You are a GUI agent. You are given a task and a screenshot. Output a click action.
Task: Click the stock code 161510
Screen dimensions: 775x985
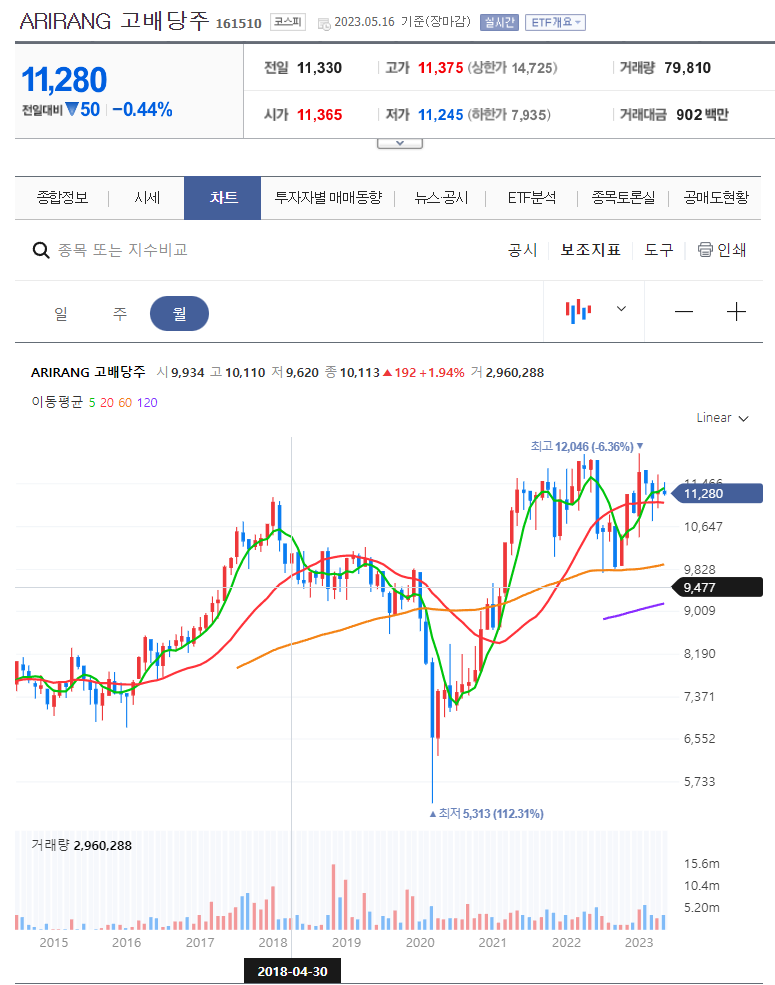tap(239, 24)
